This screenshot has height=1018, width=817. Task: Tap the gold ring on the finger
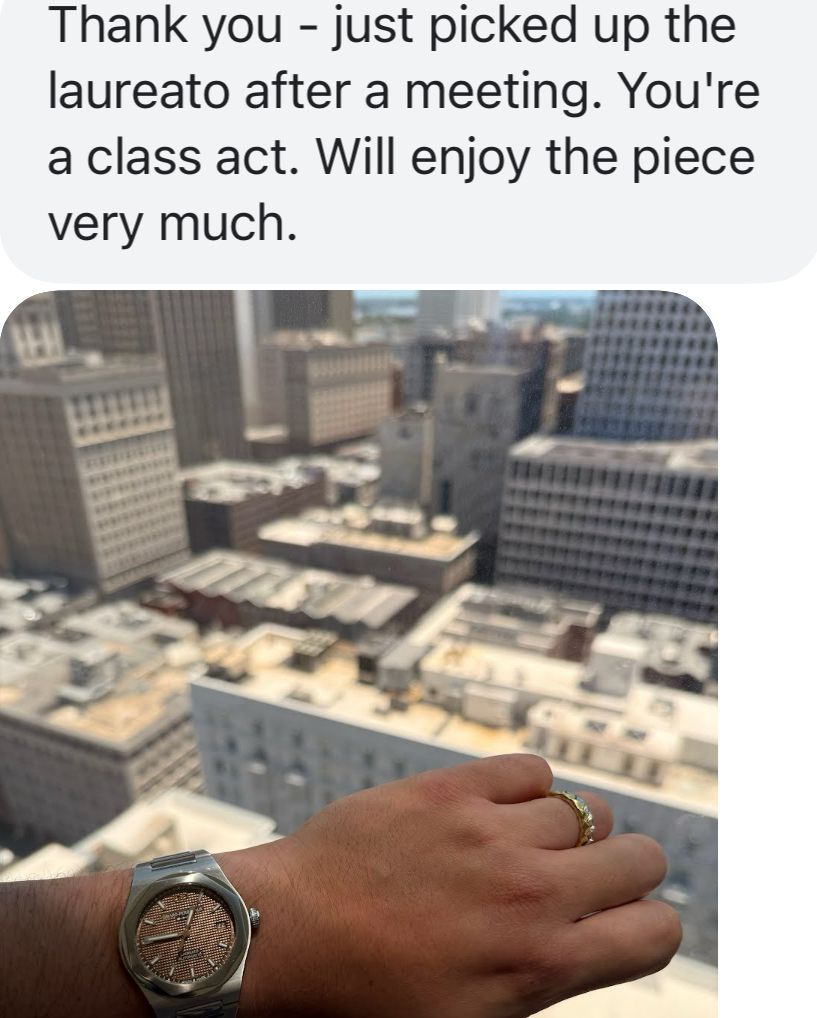(575, 816)
